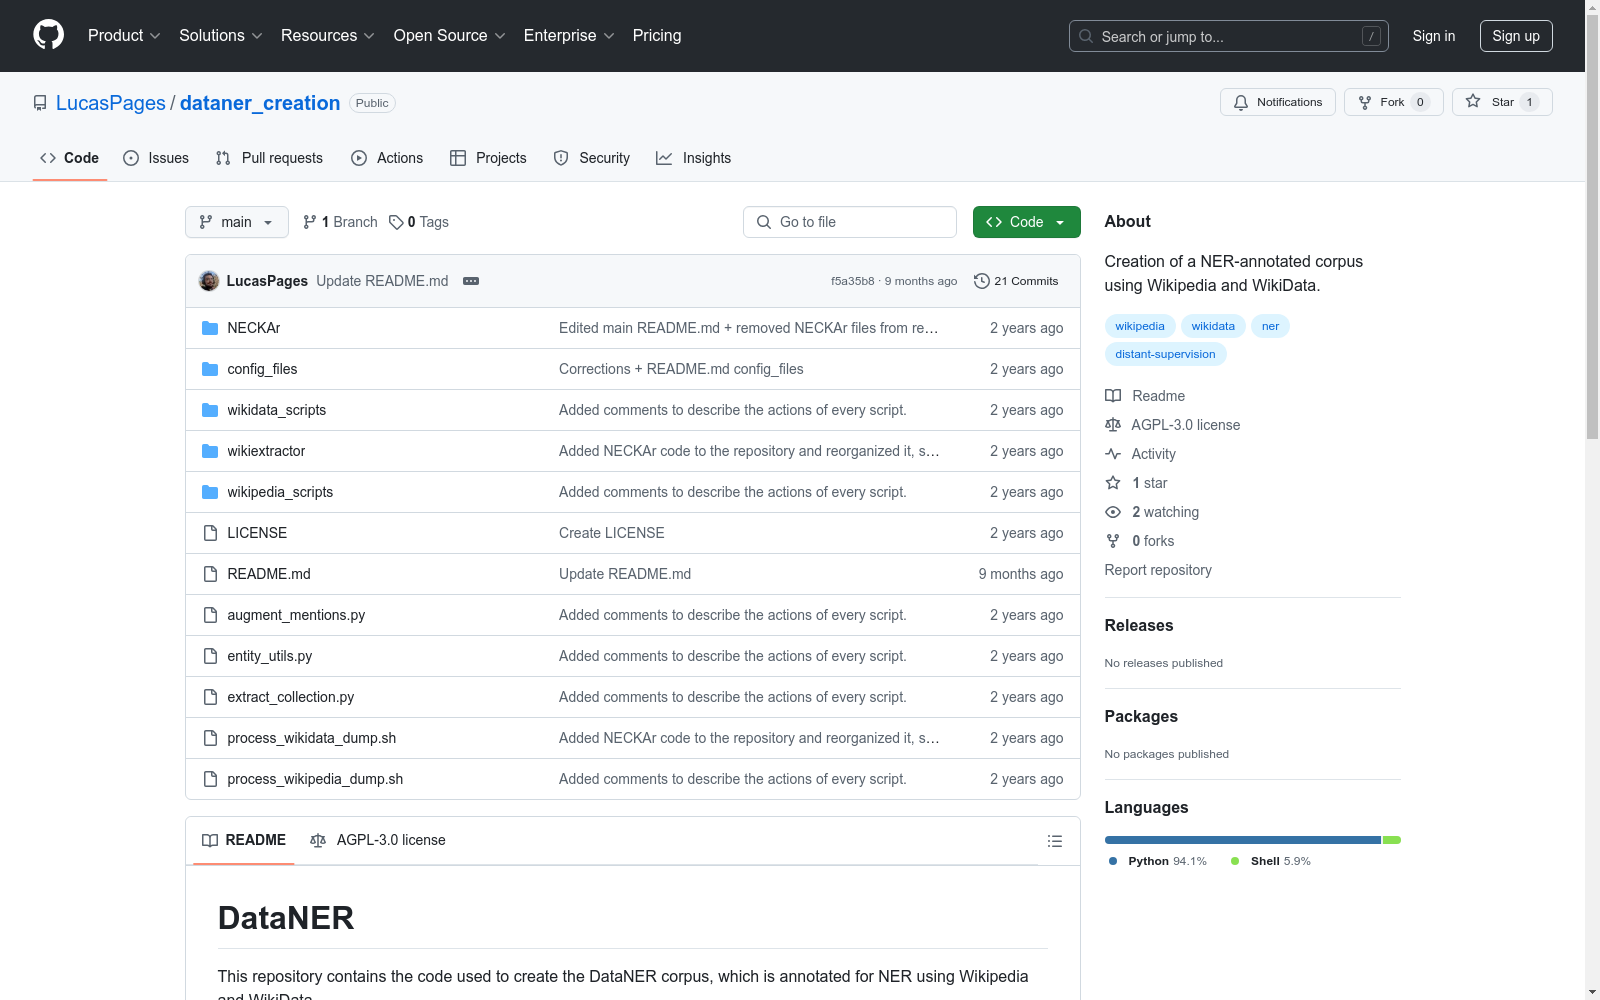Image resolution: width=1600 pixels, height=1000 pixels.
Task: Click the process_wikidata_dump.sh file icon
Action: click(x=210, y=738)
